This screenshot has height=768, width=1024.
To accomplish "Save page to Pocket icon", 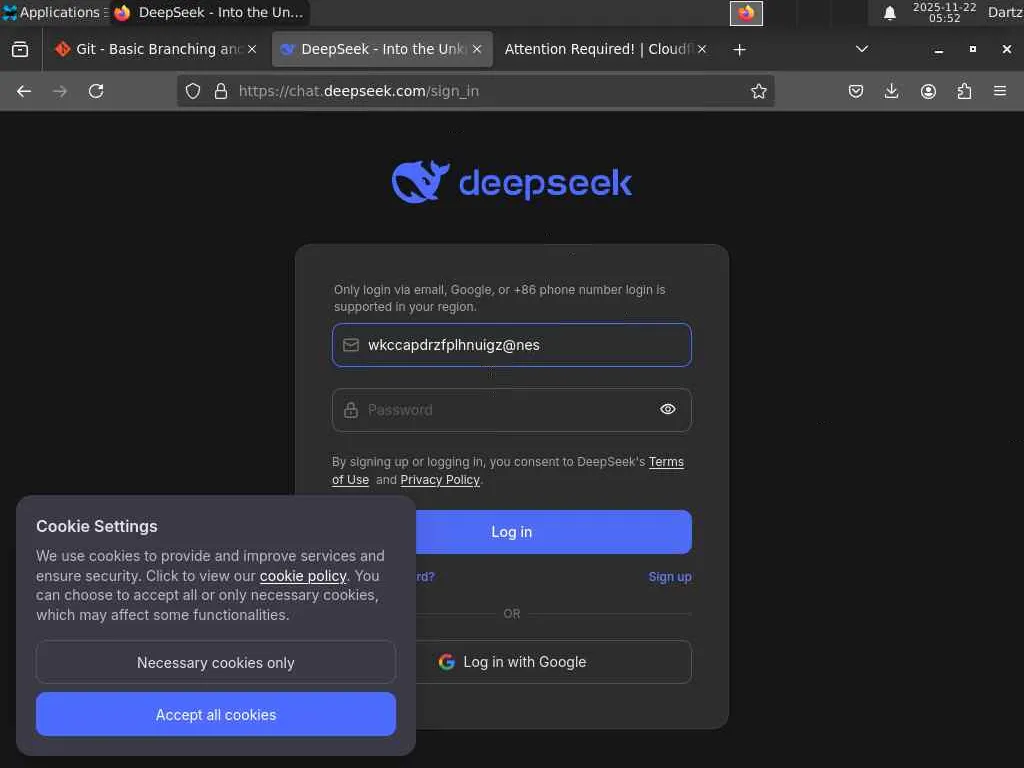I will [856, 91].
